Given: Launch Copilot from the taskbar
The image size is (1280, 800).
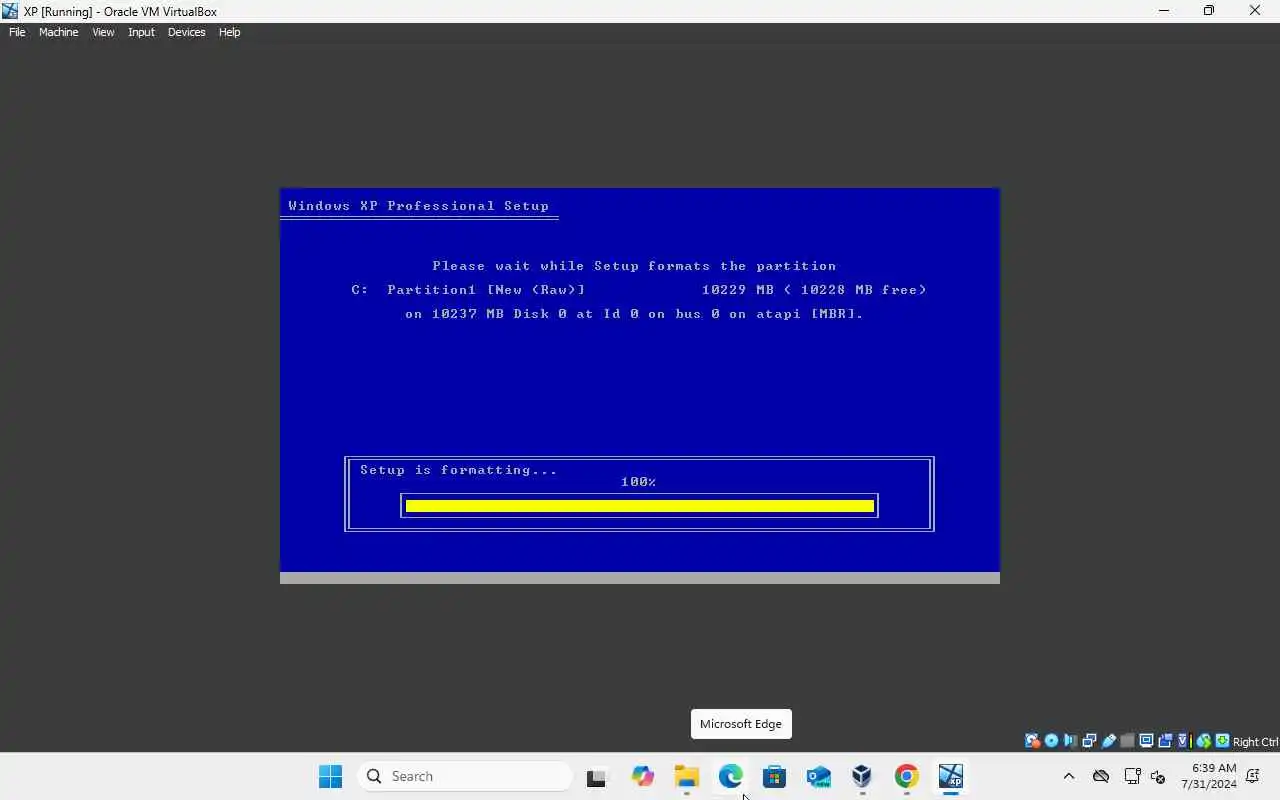Looking at the screenshot, I should tap(642, 776).
